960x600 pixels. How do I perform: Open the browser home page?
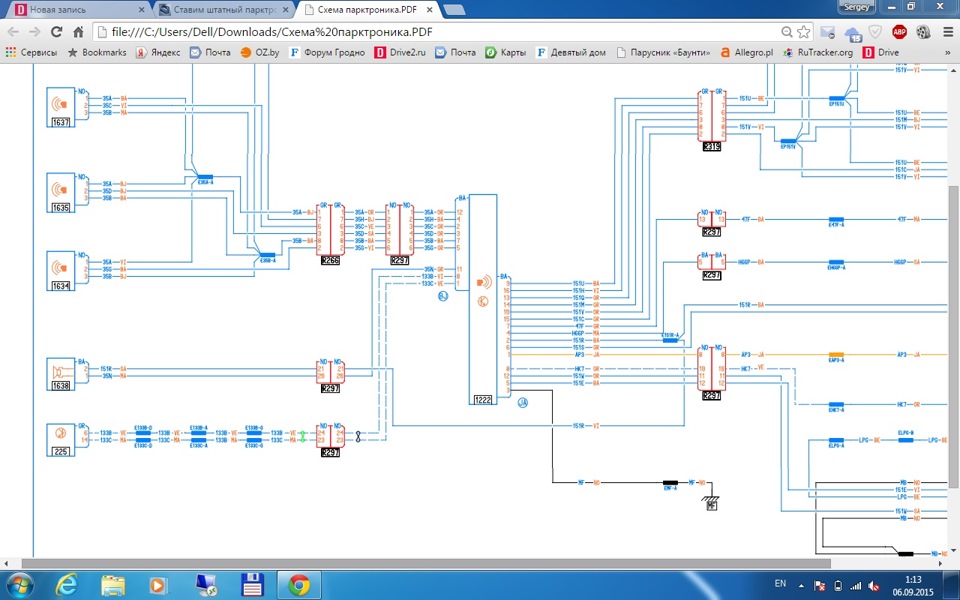[x=78, y=32]
